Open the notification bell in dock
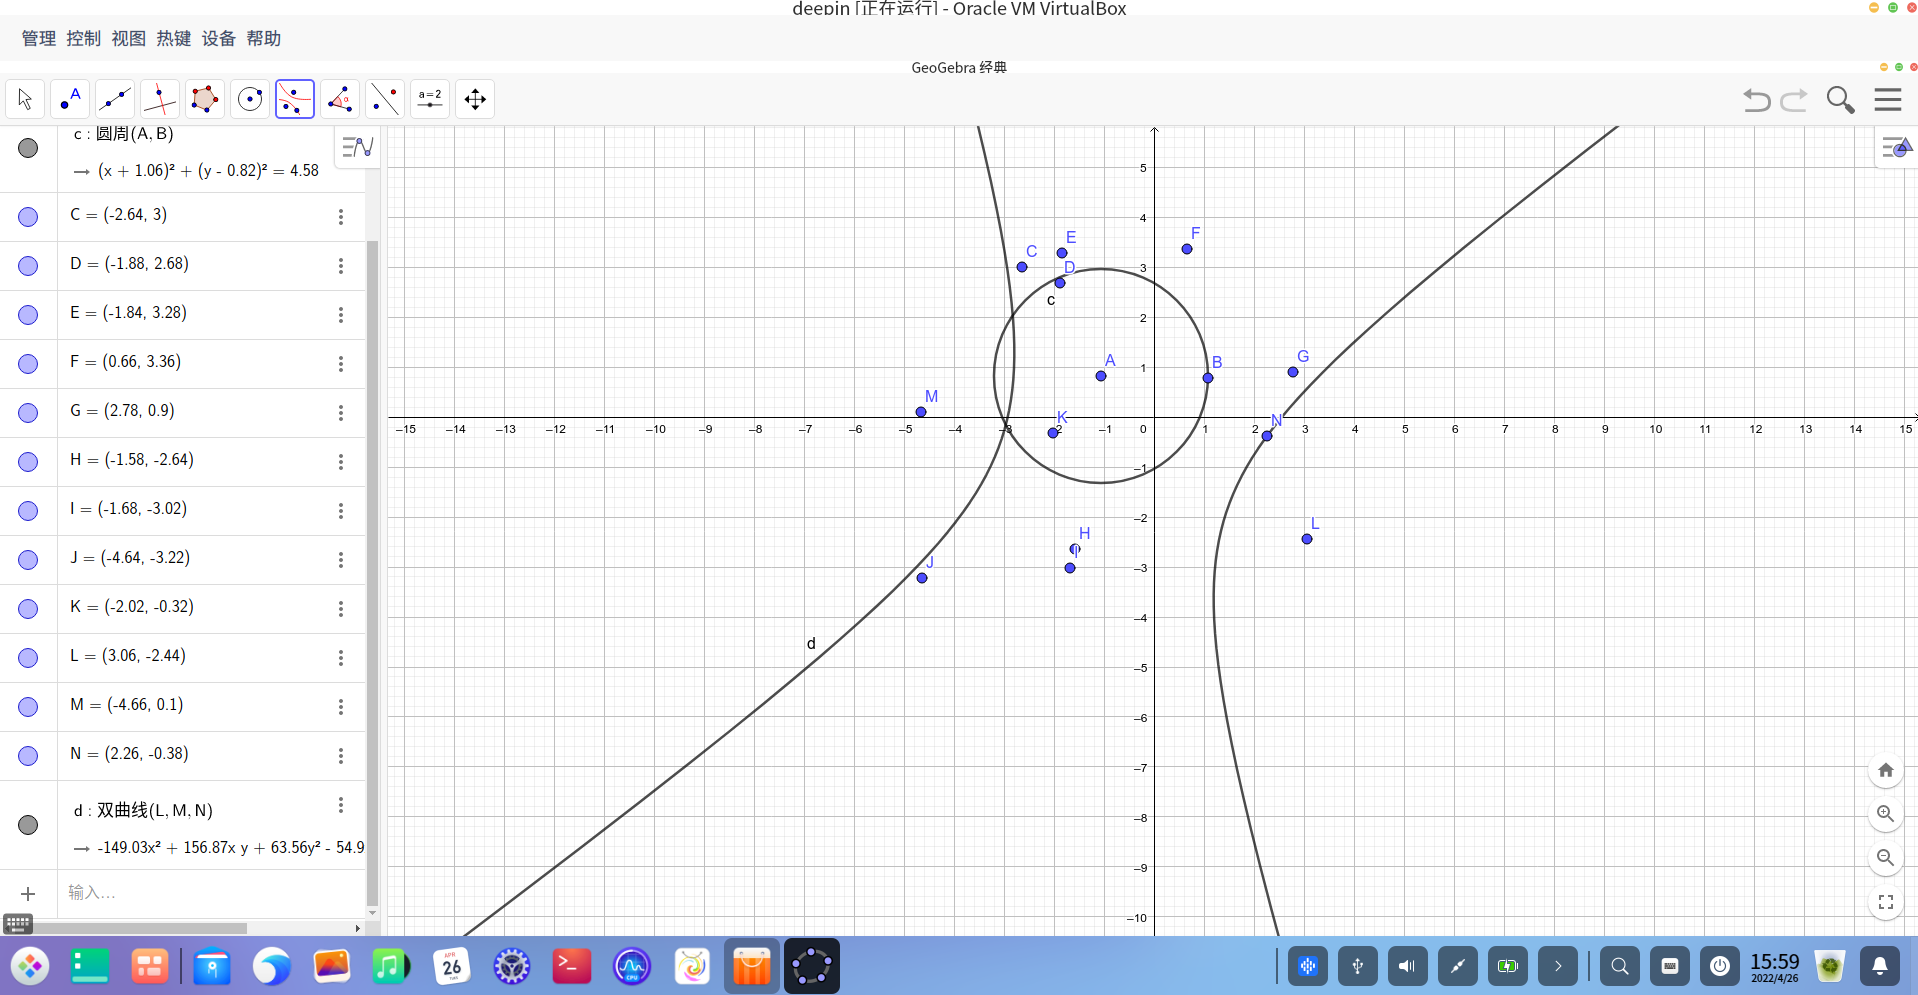The image size is (1918, 995). [1880, 966]
